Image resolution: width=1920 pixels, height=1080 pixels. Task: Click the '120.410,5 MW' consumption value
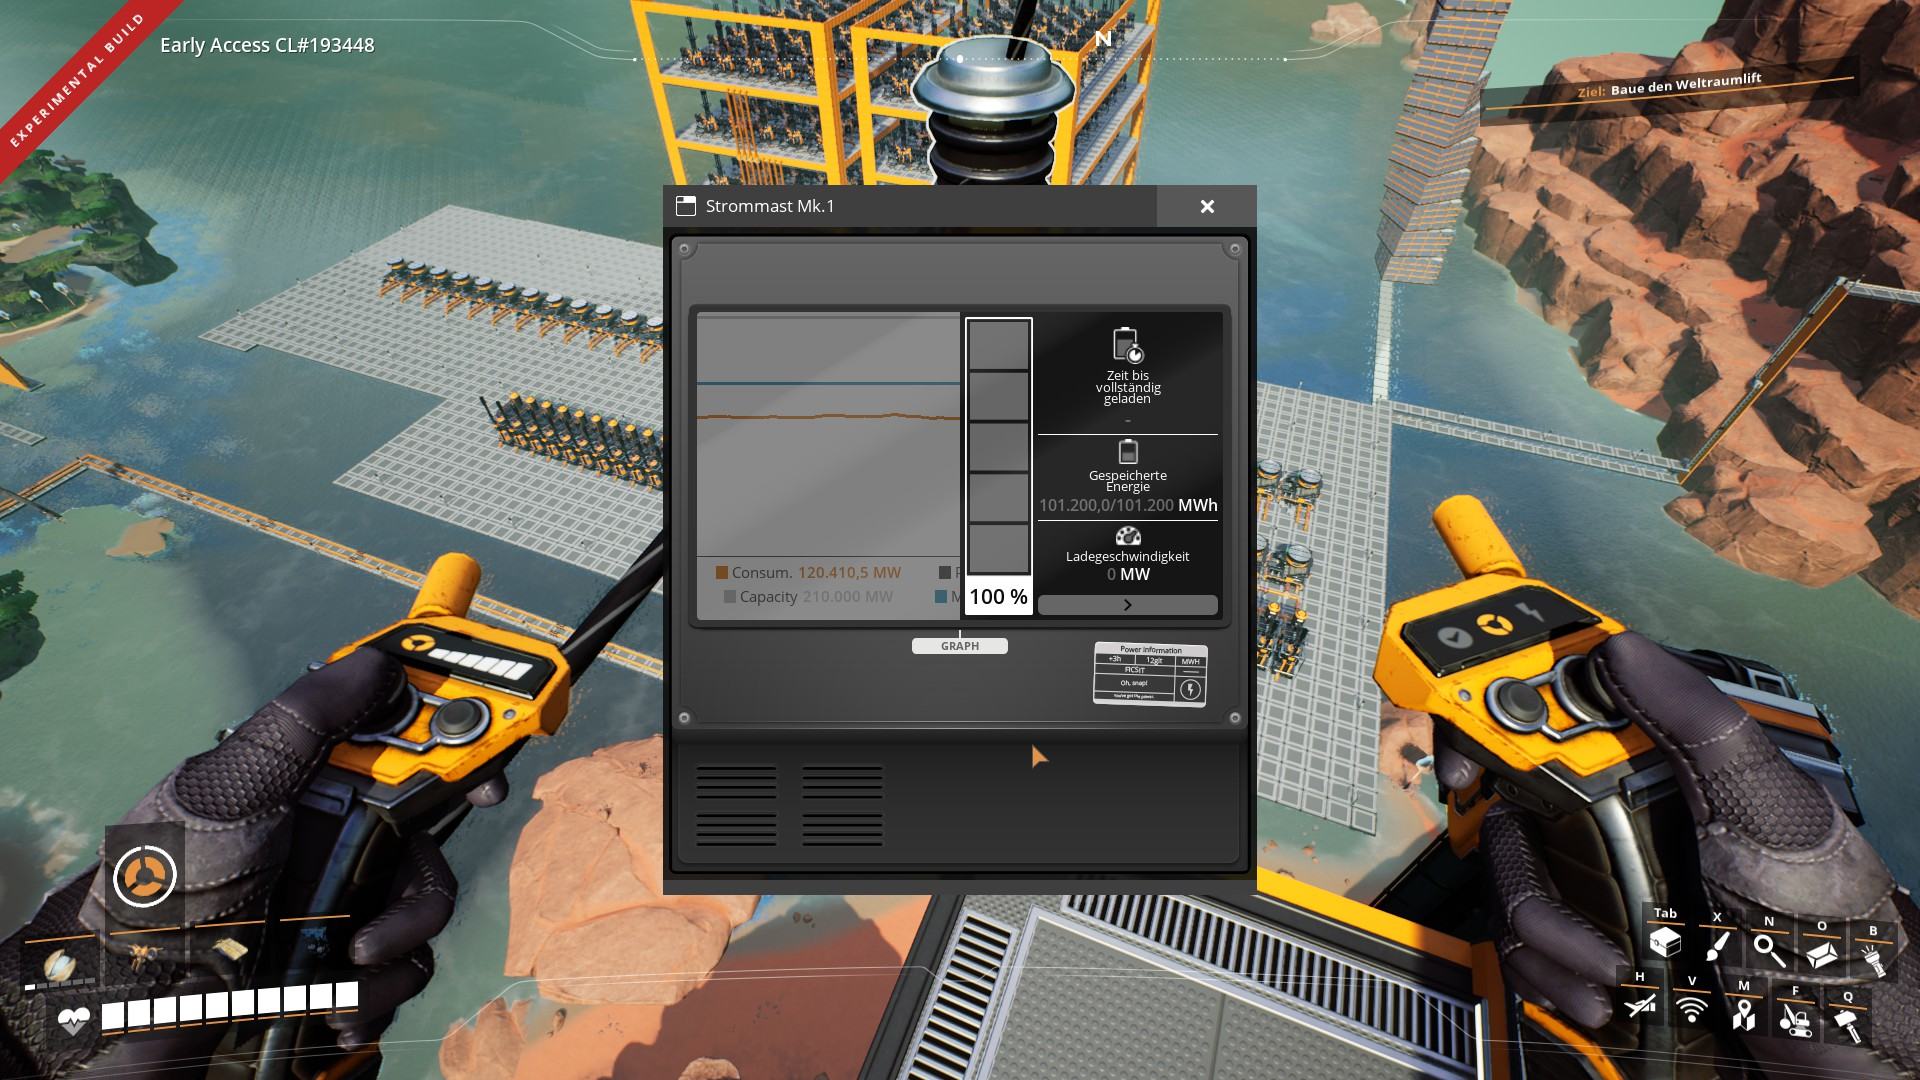[849, 573]
